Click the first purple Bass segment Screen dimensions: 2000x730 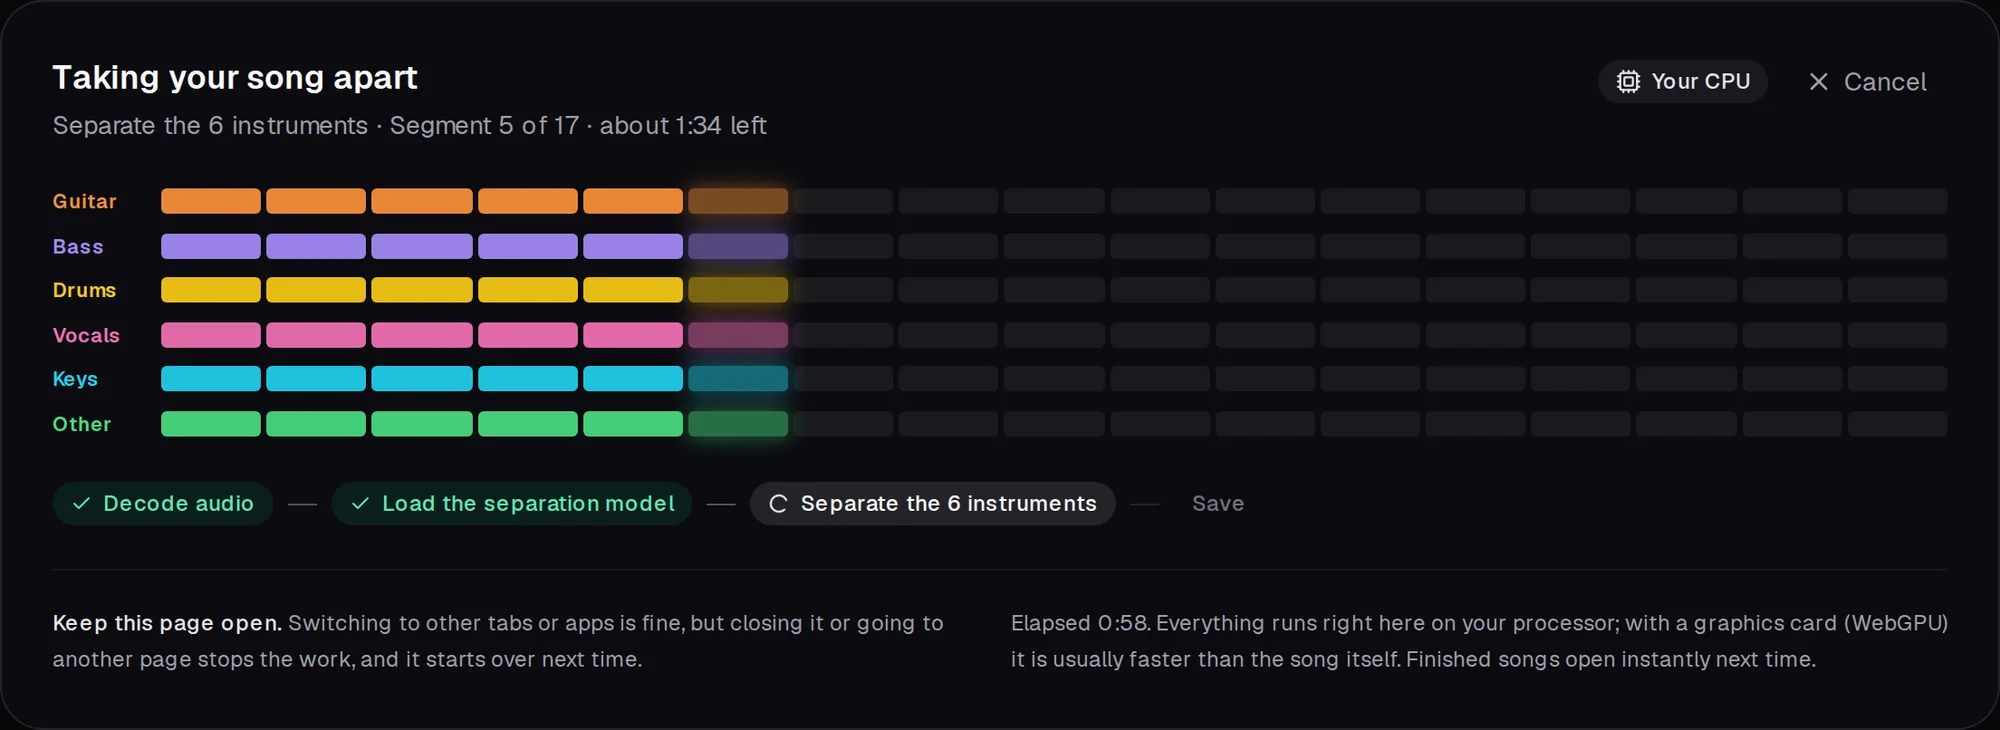click(211, 246)
